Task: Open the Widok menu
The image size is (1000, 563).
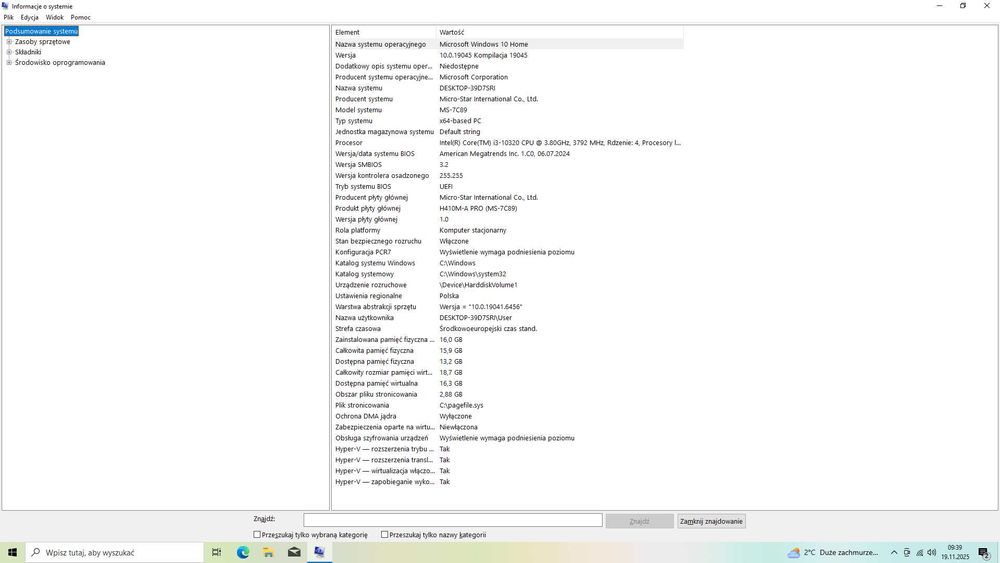Action: (54, 17)
